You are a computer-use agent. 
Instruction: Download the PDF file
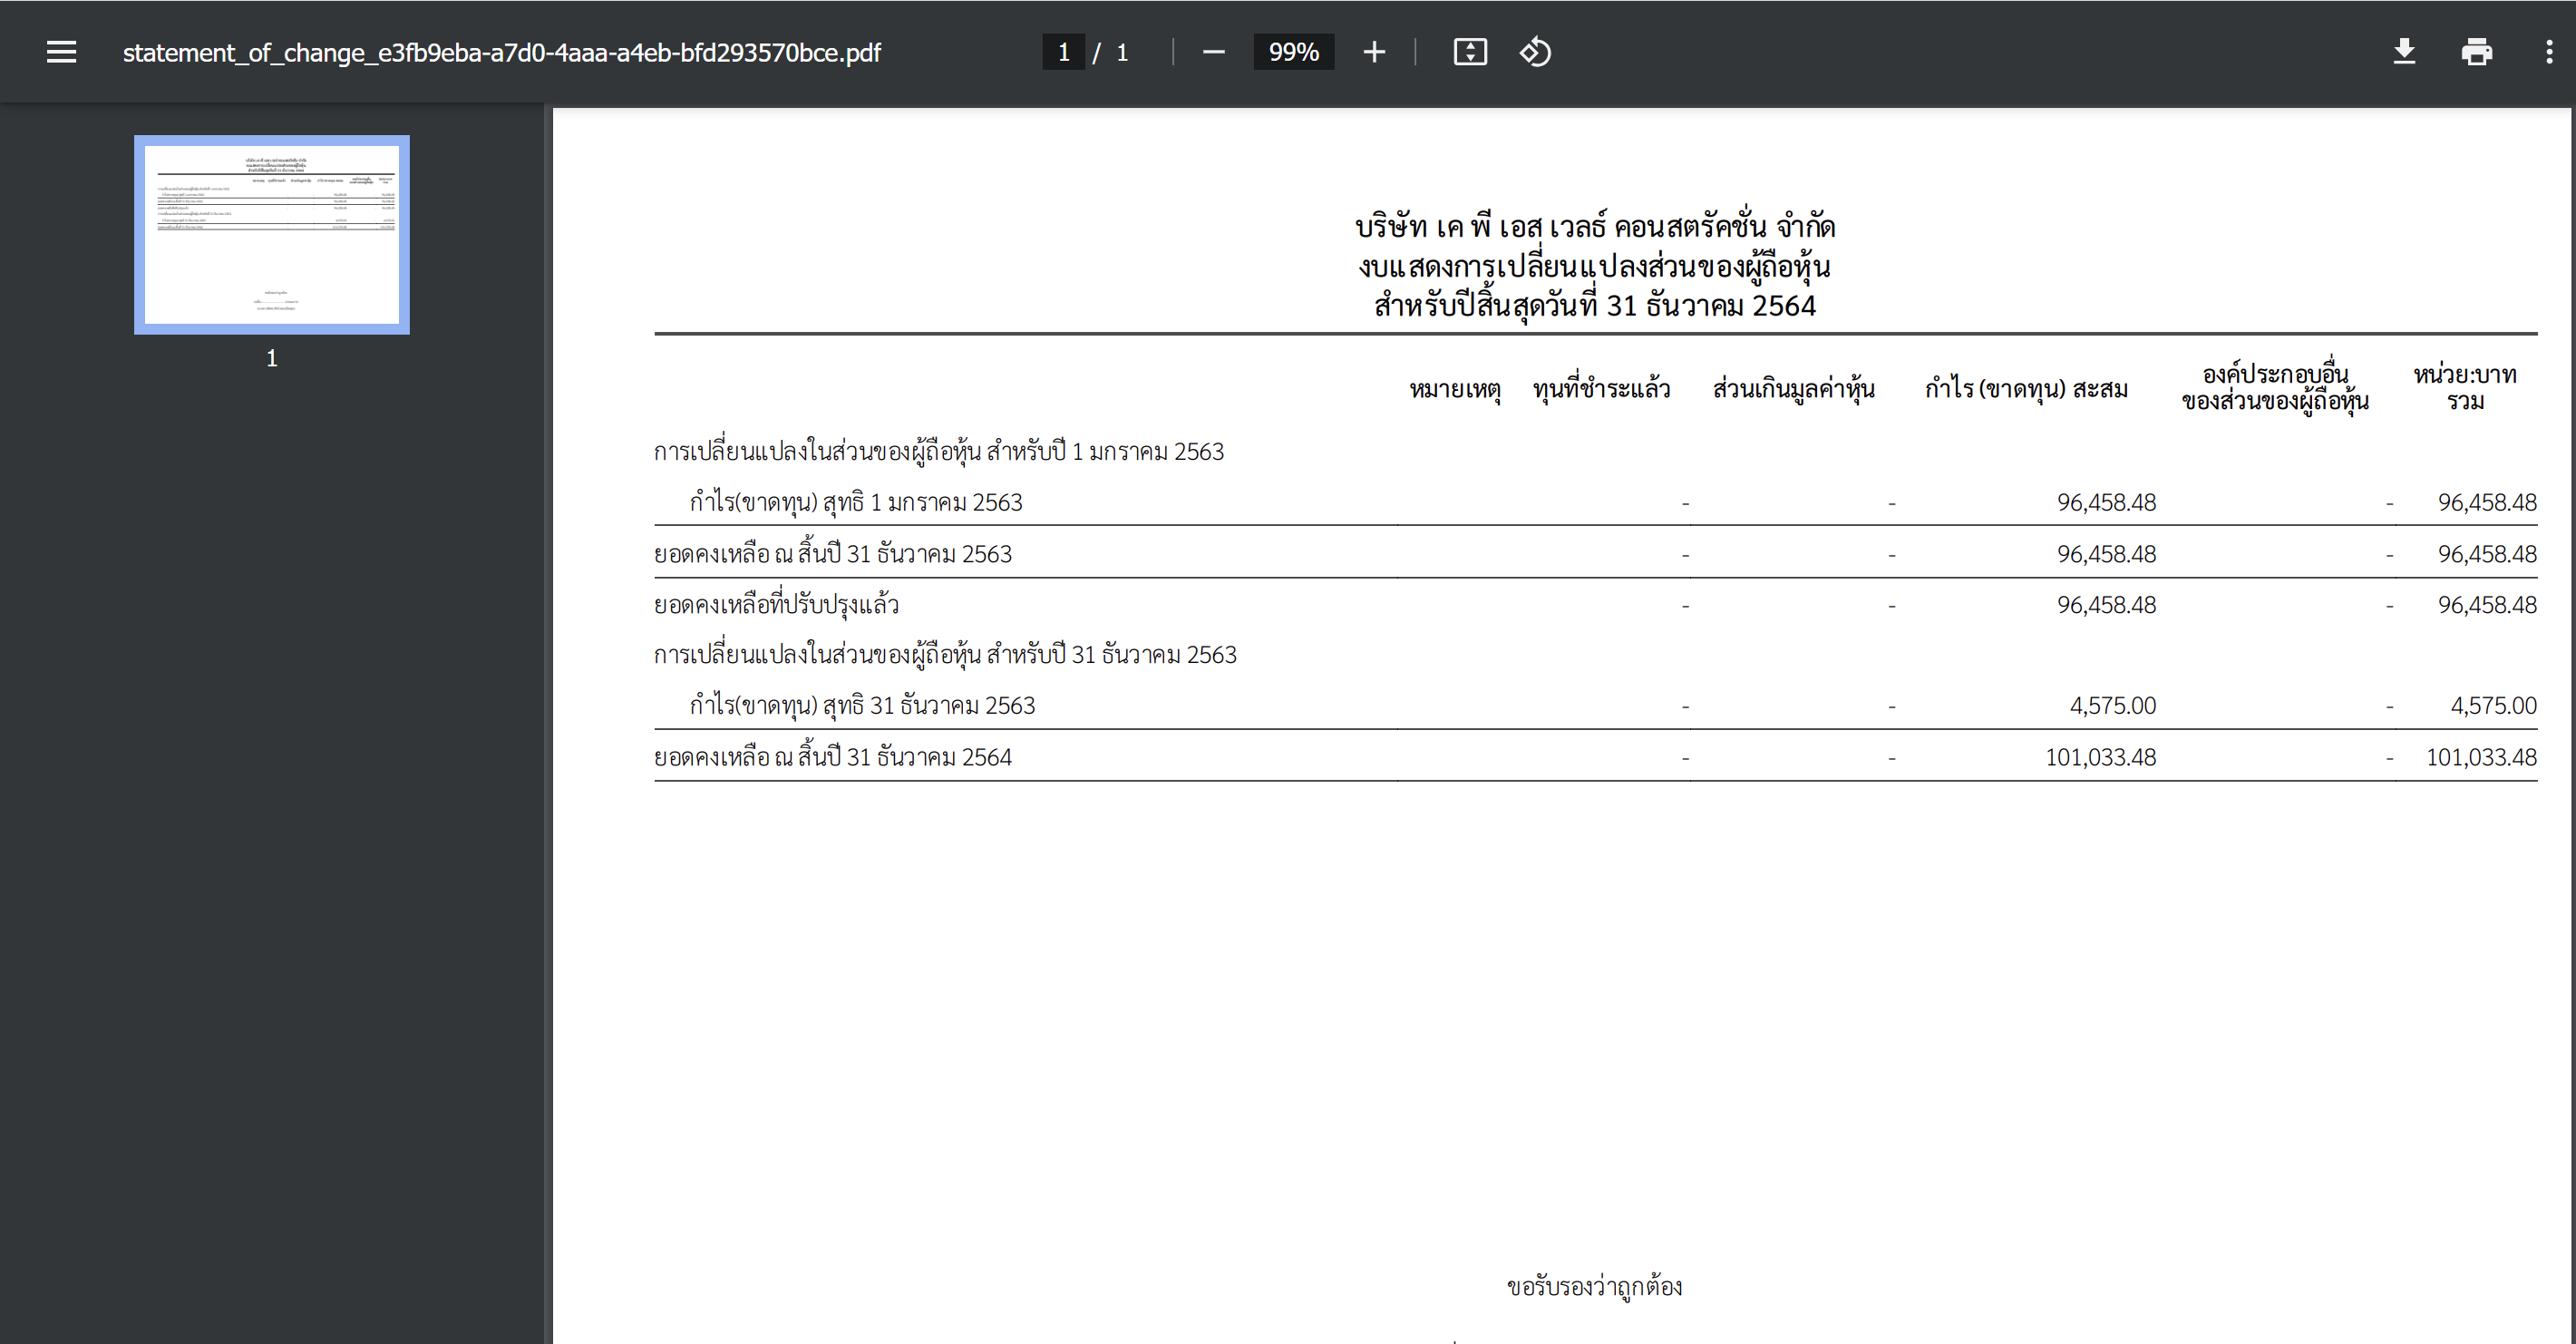(x=2404, y=52)
